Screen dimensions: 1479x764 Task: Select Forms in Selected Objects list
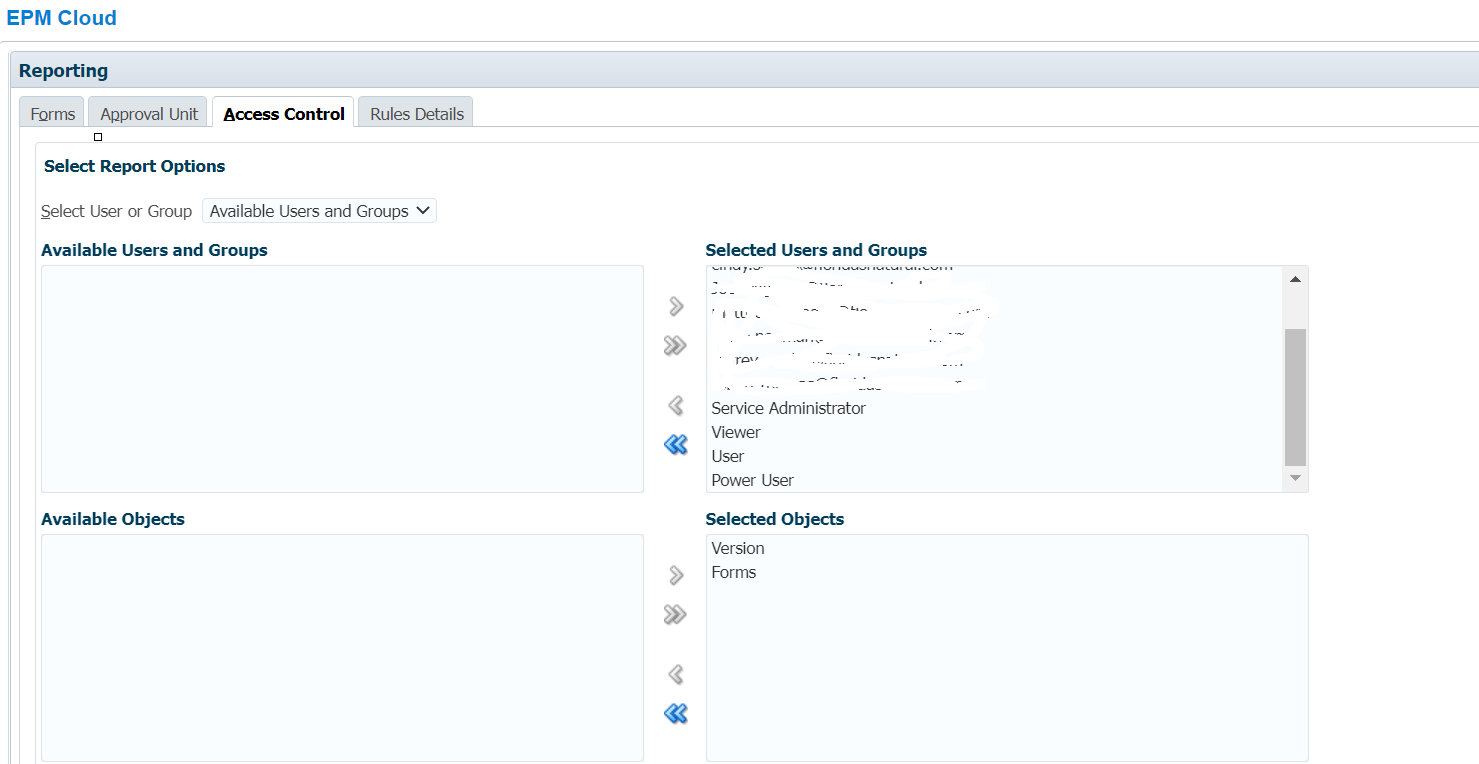(x=734, y=572)
